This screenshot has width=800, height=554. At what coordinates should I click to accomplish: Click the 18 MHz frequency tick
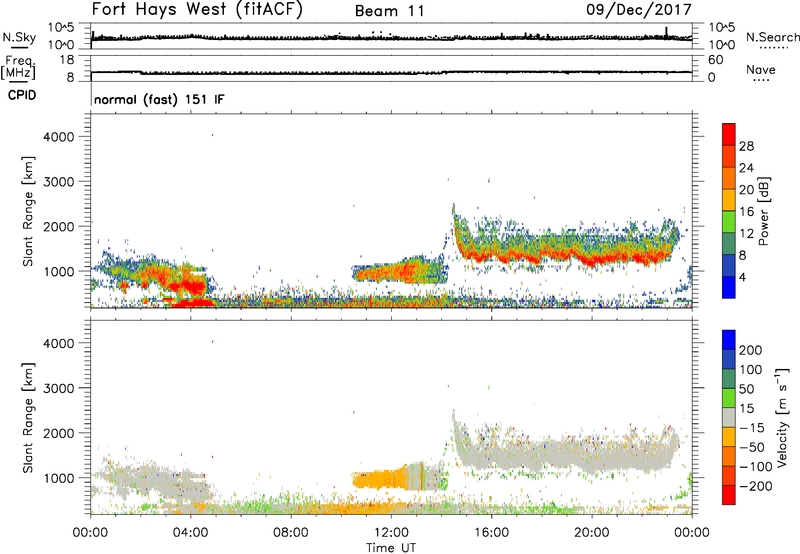[x=66, y=60]
